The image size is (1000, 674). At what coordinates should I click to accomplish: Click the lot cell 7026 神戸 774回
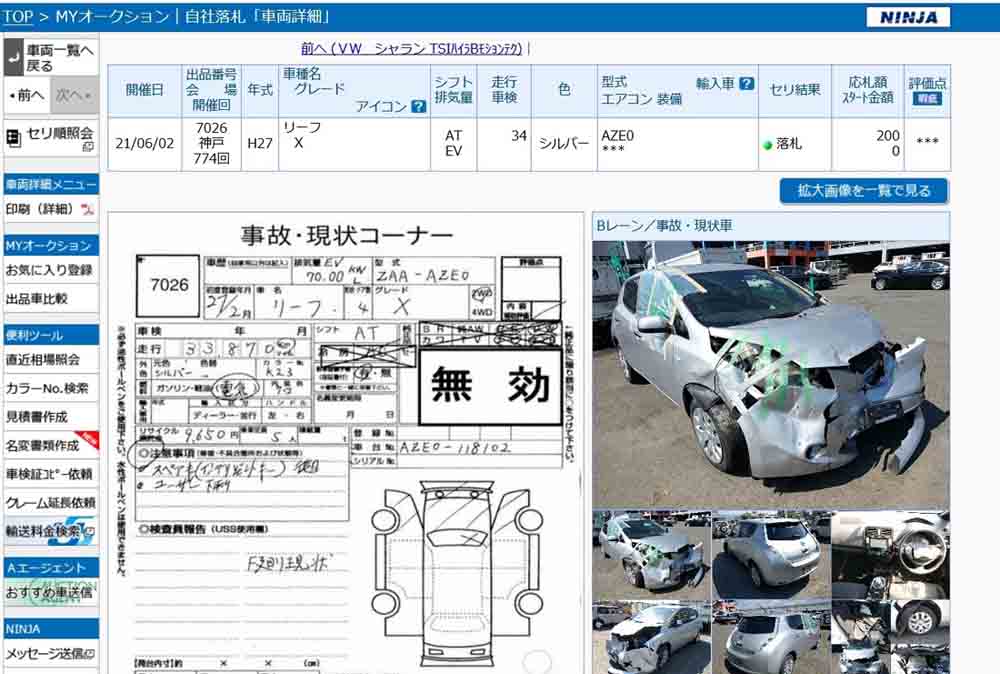pyautogui.click(x=211, y=143)
